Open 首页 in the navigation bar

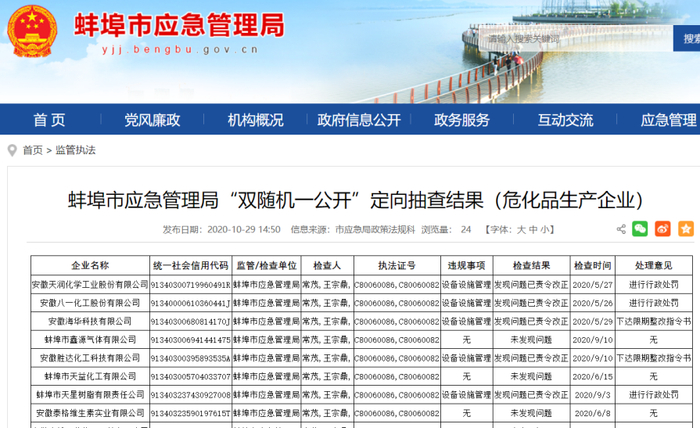point(50,120)
